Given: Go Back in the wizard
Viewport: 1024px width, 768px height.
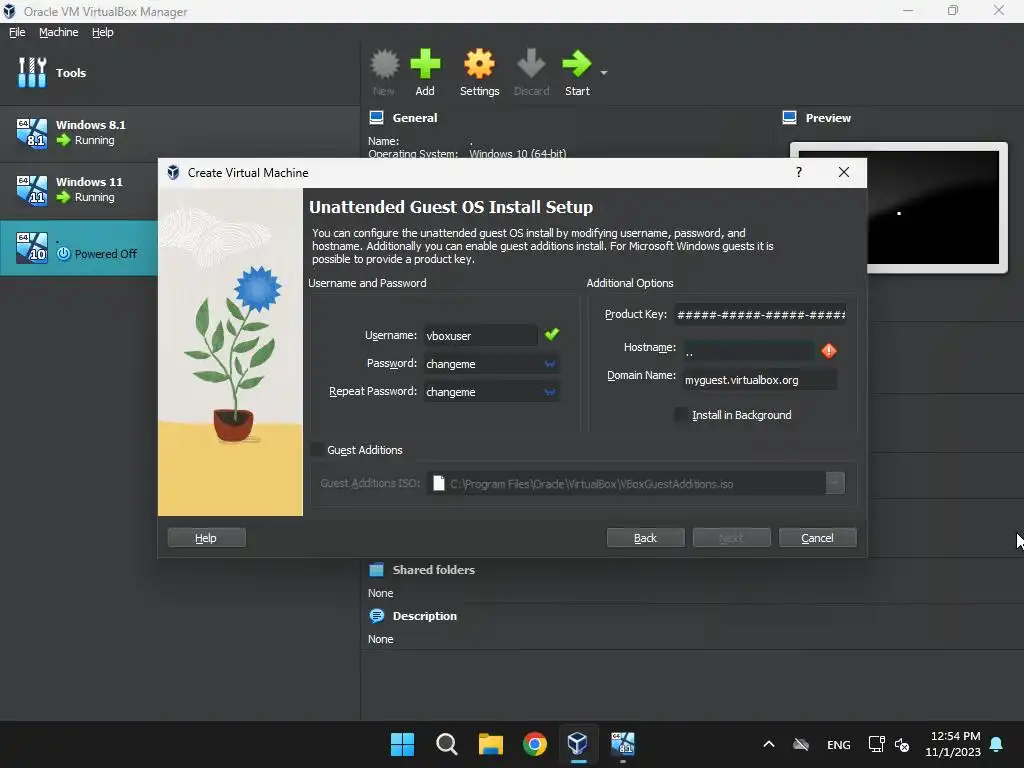Looking at the screenshot, I should 645,537.
